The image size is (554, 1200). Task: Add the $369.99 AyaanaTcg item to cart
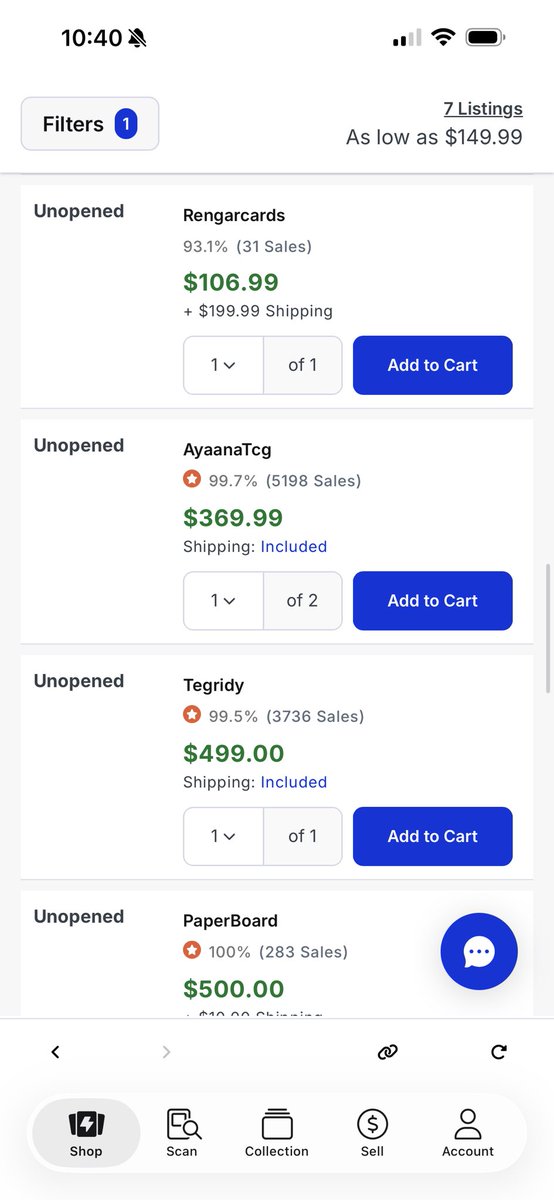click(x=433, y=601)
